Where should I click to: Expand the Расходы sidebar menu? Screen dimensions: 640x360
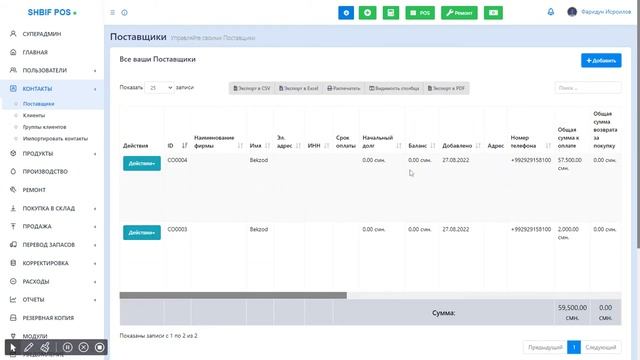(x=52, y=281)
